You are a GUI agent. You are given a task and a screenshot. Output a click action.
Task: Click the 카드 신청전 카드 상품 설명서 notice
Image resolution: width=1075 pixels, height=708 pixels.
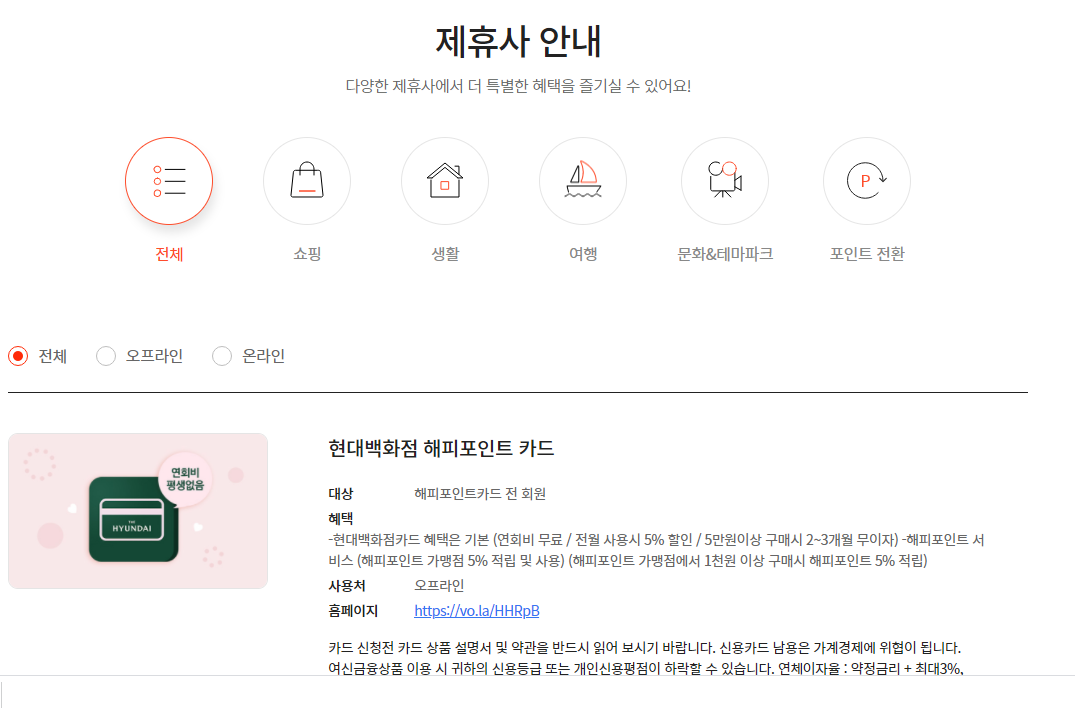pyautogui.click(x=646, y=658)
